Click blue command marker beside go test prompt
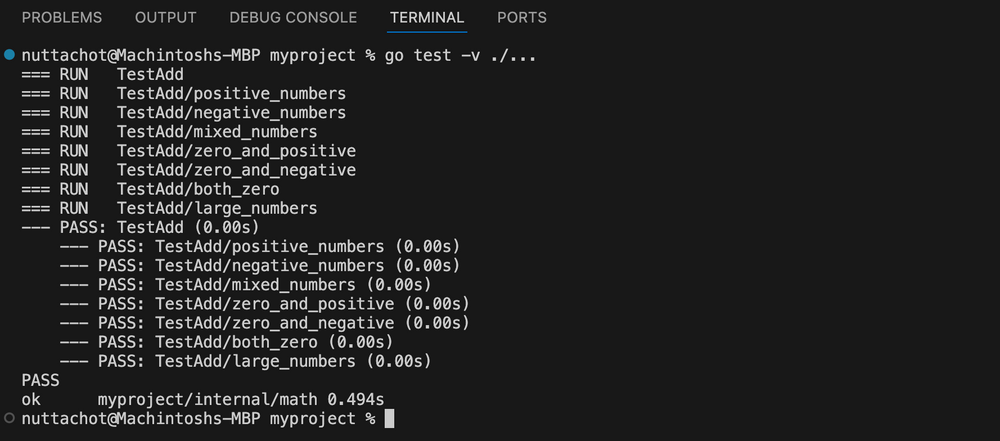The image size is (1000, 441). (9, 55)
